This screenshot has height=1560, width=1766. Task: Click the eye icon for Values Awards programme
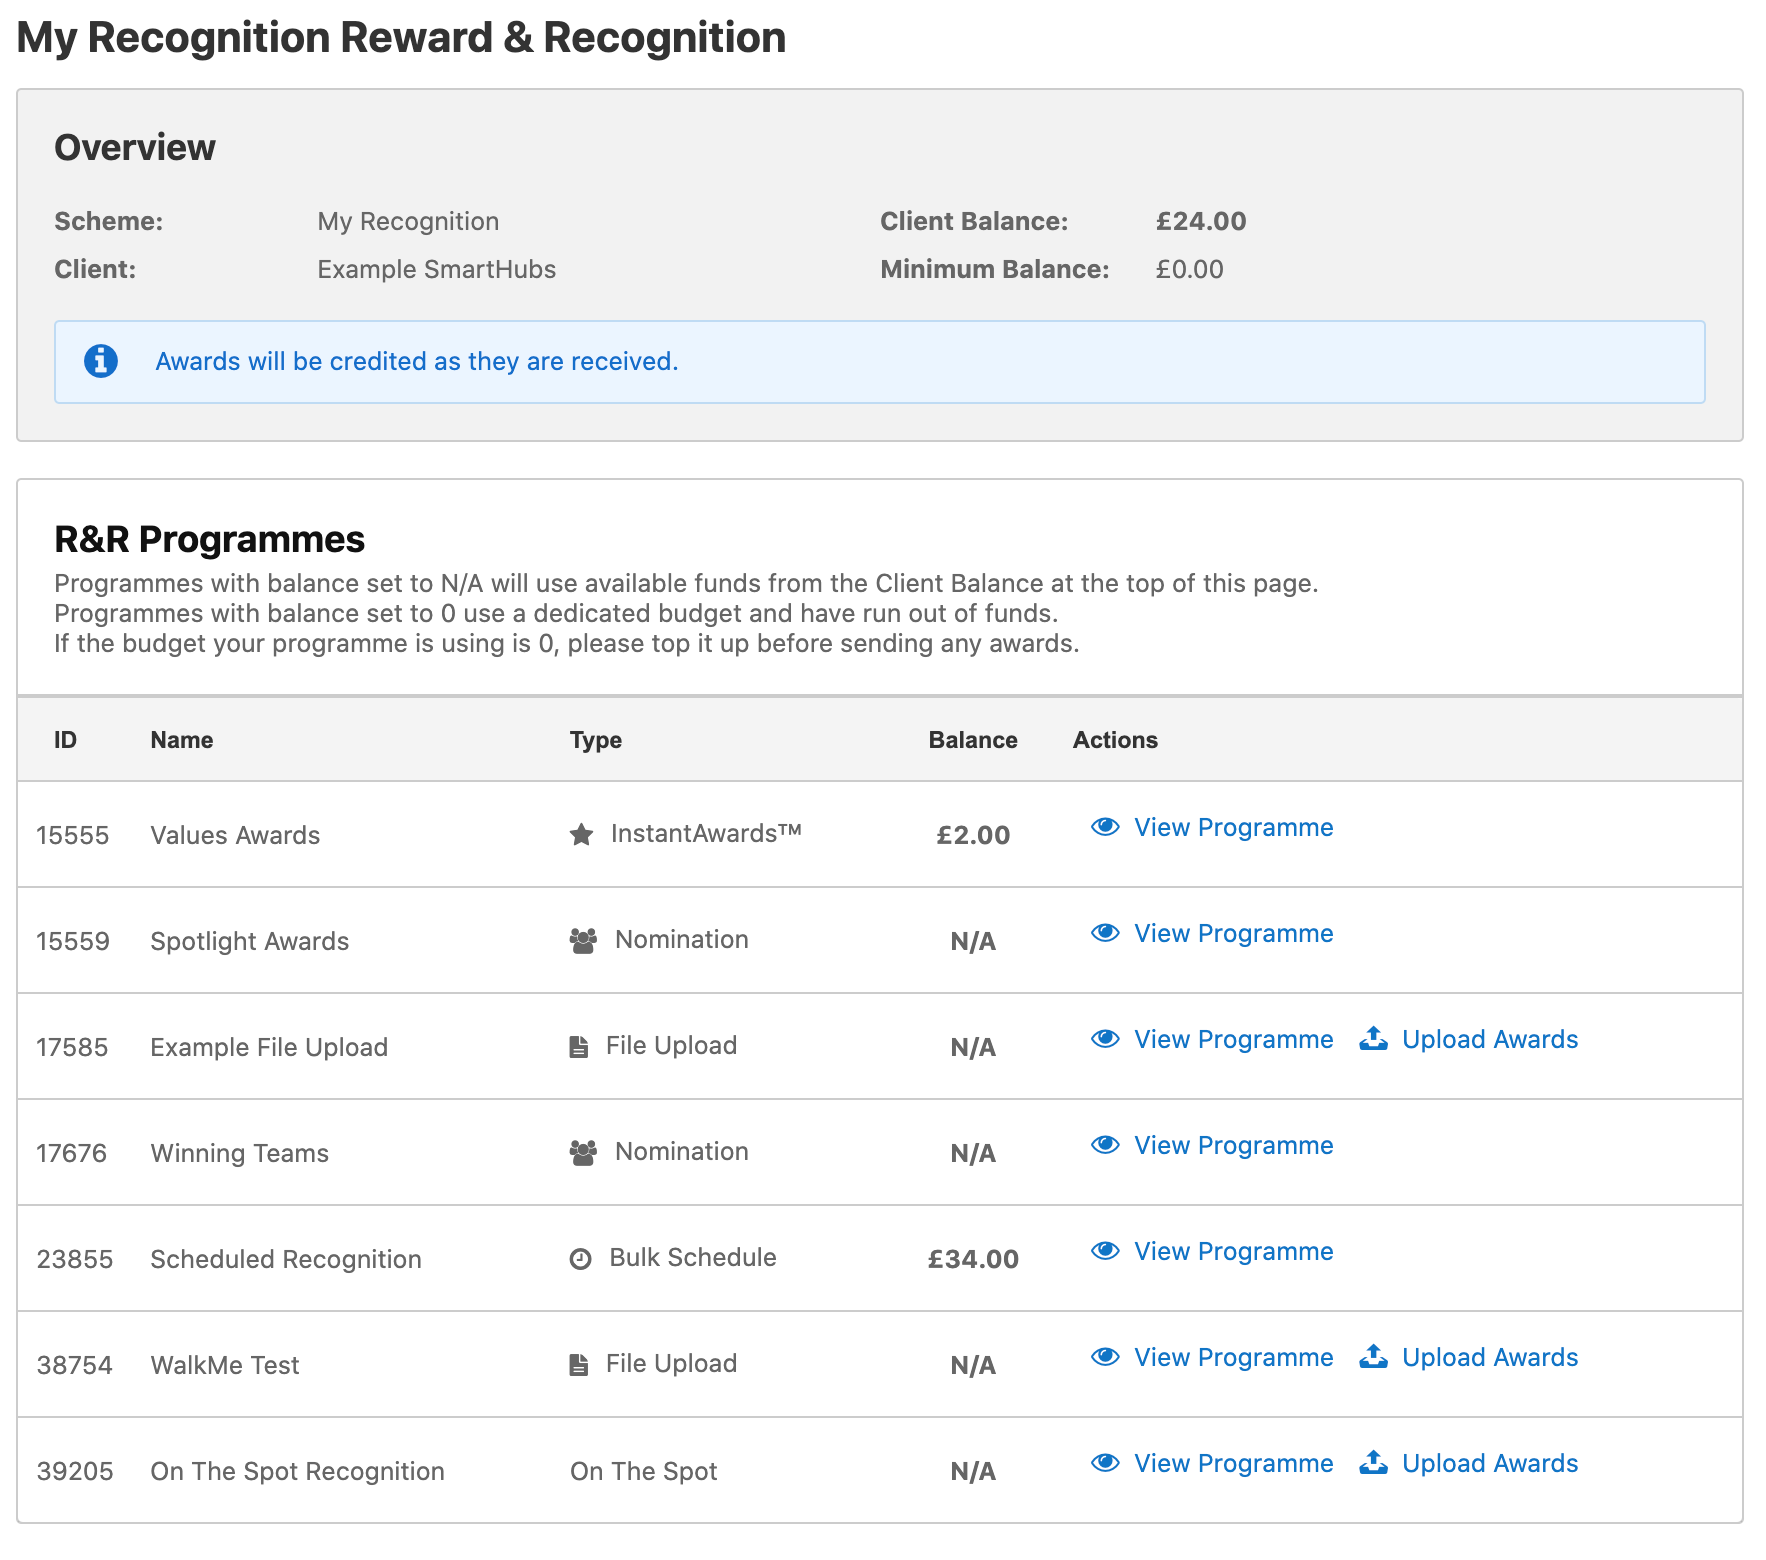click(1104, 827)
